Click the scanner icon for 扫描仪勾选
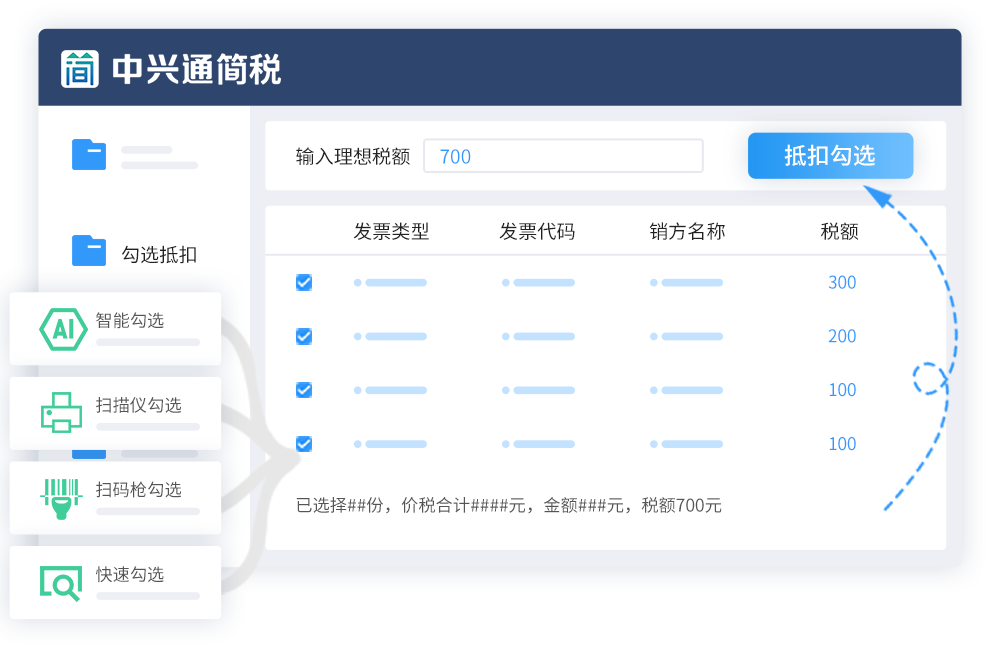Screen dimensions: 1000x646 [x=61, y=413]
